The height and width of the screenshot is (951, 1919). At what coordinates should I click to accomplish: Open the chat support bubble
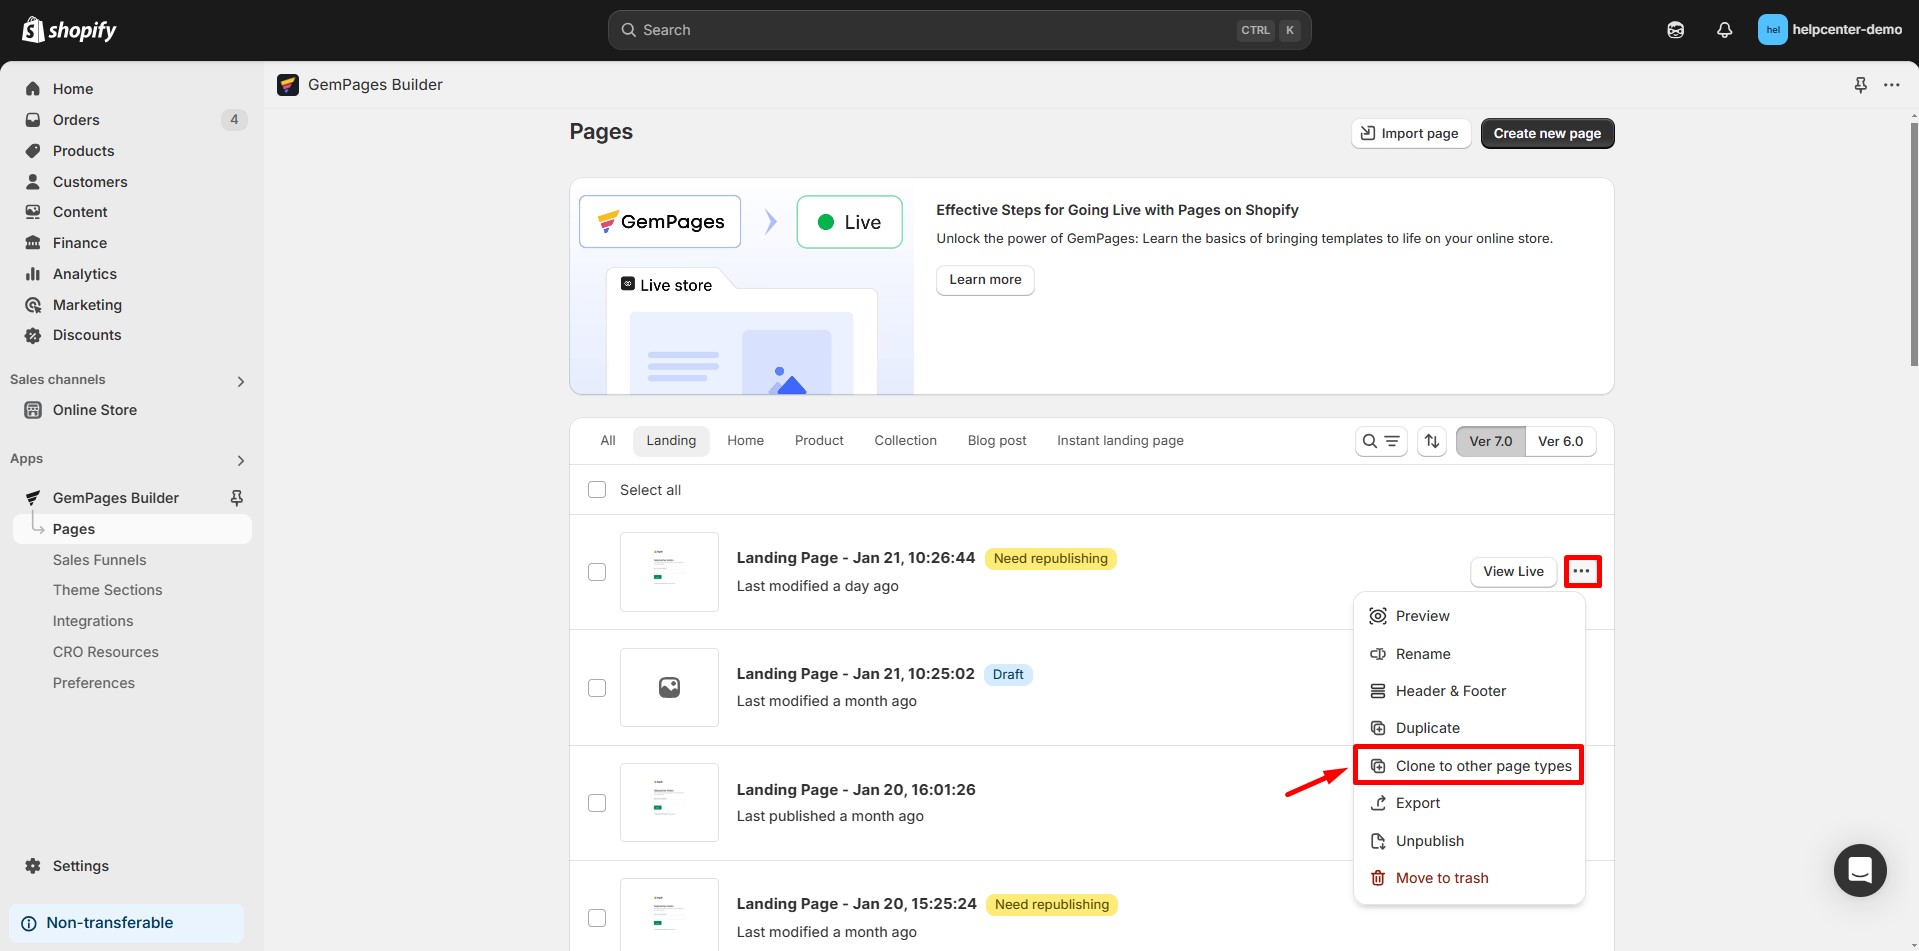(1859, 870)
